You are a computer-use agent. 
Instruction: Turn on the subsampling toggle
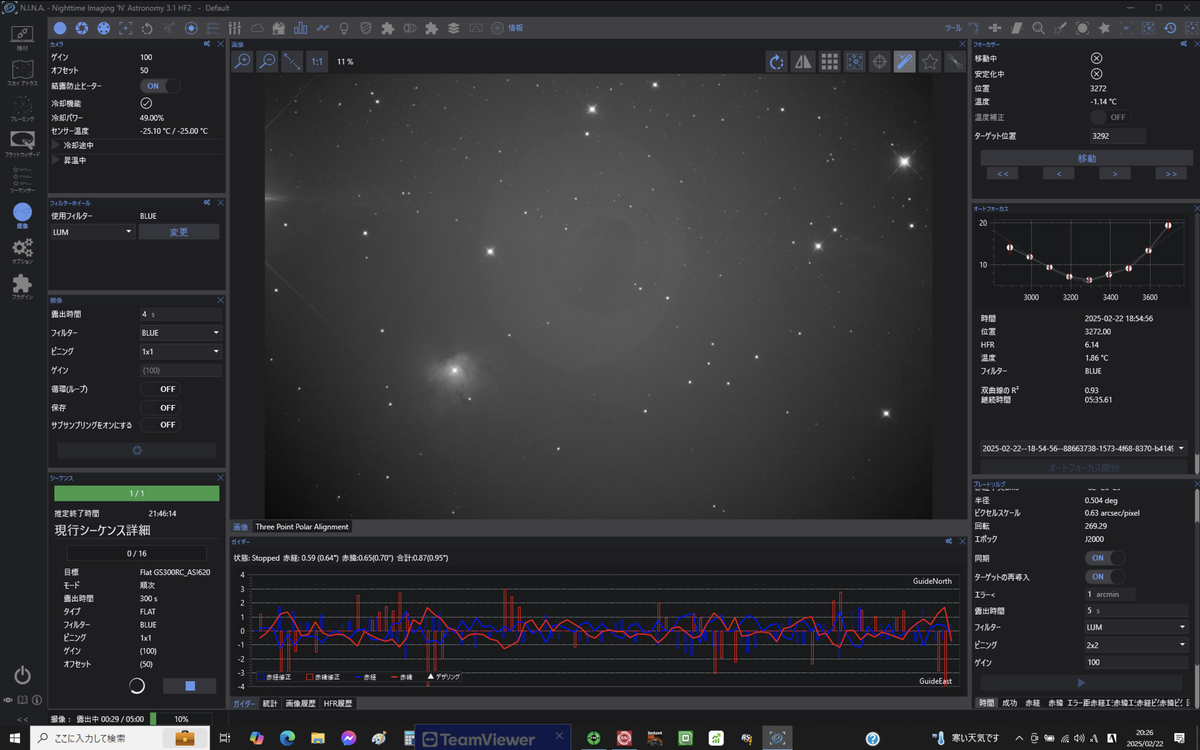click(160, 425)
